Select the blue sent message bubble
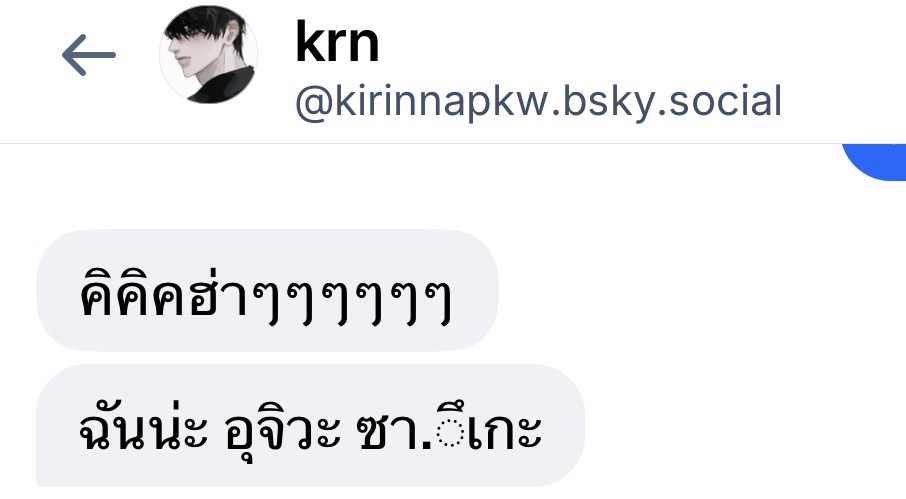Image resolution: width=906 pixels, height=499 pixels. (874, 162)
